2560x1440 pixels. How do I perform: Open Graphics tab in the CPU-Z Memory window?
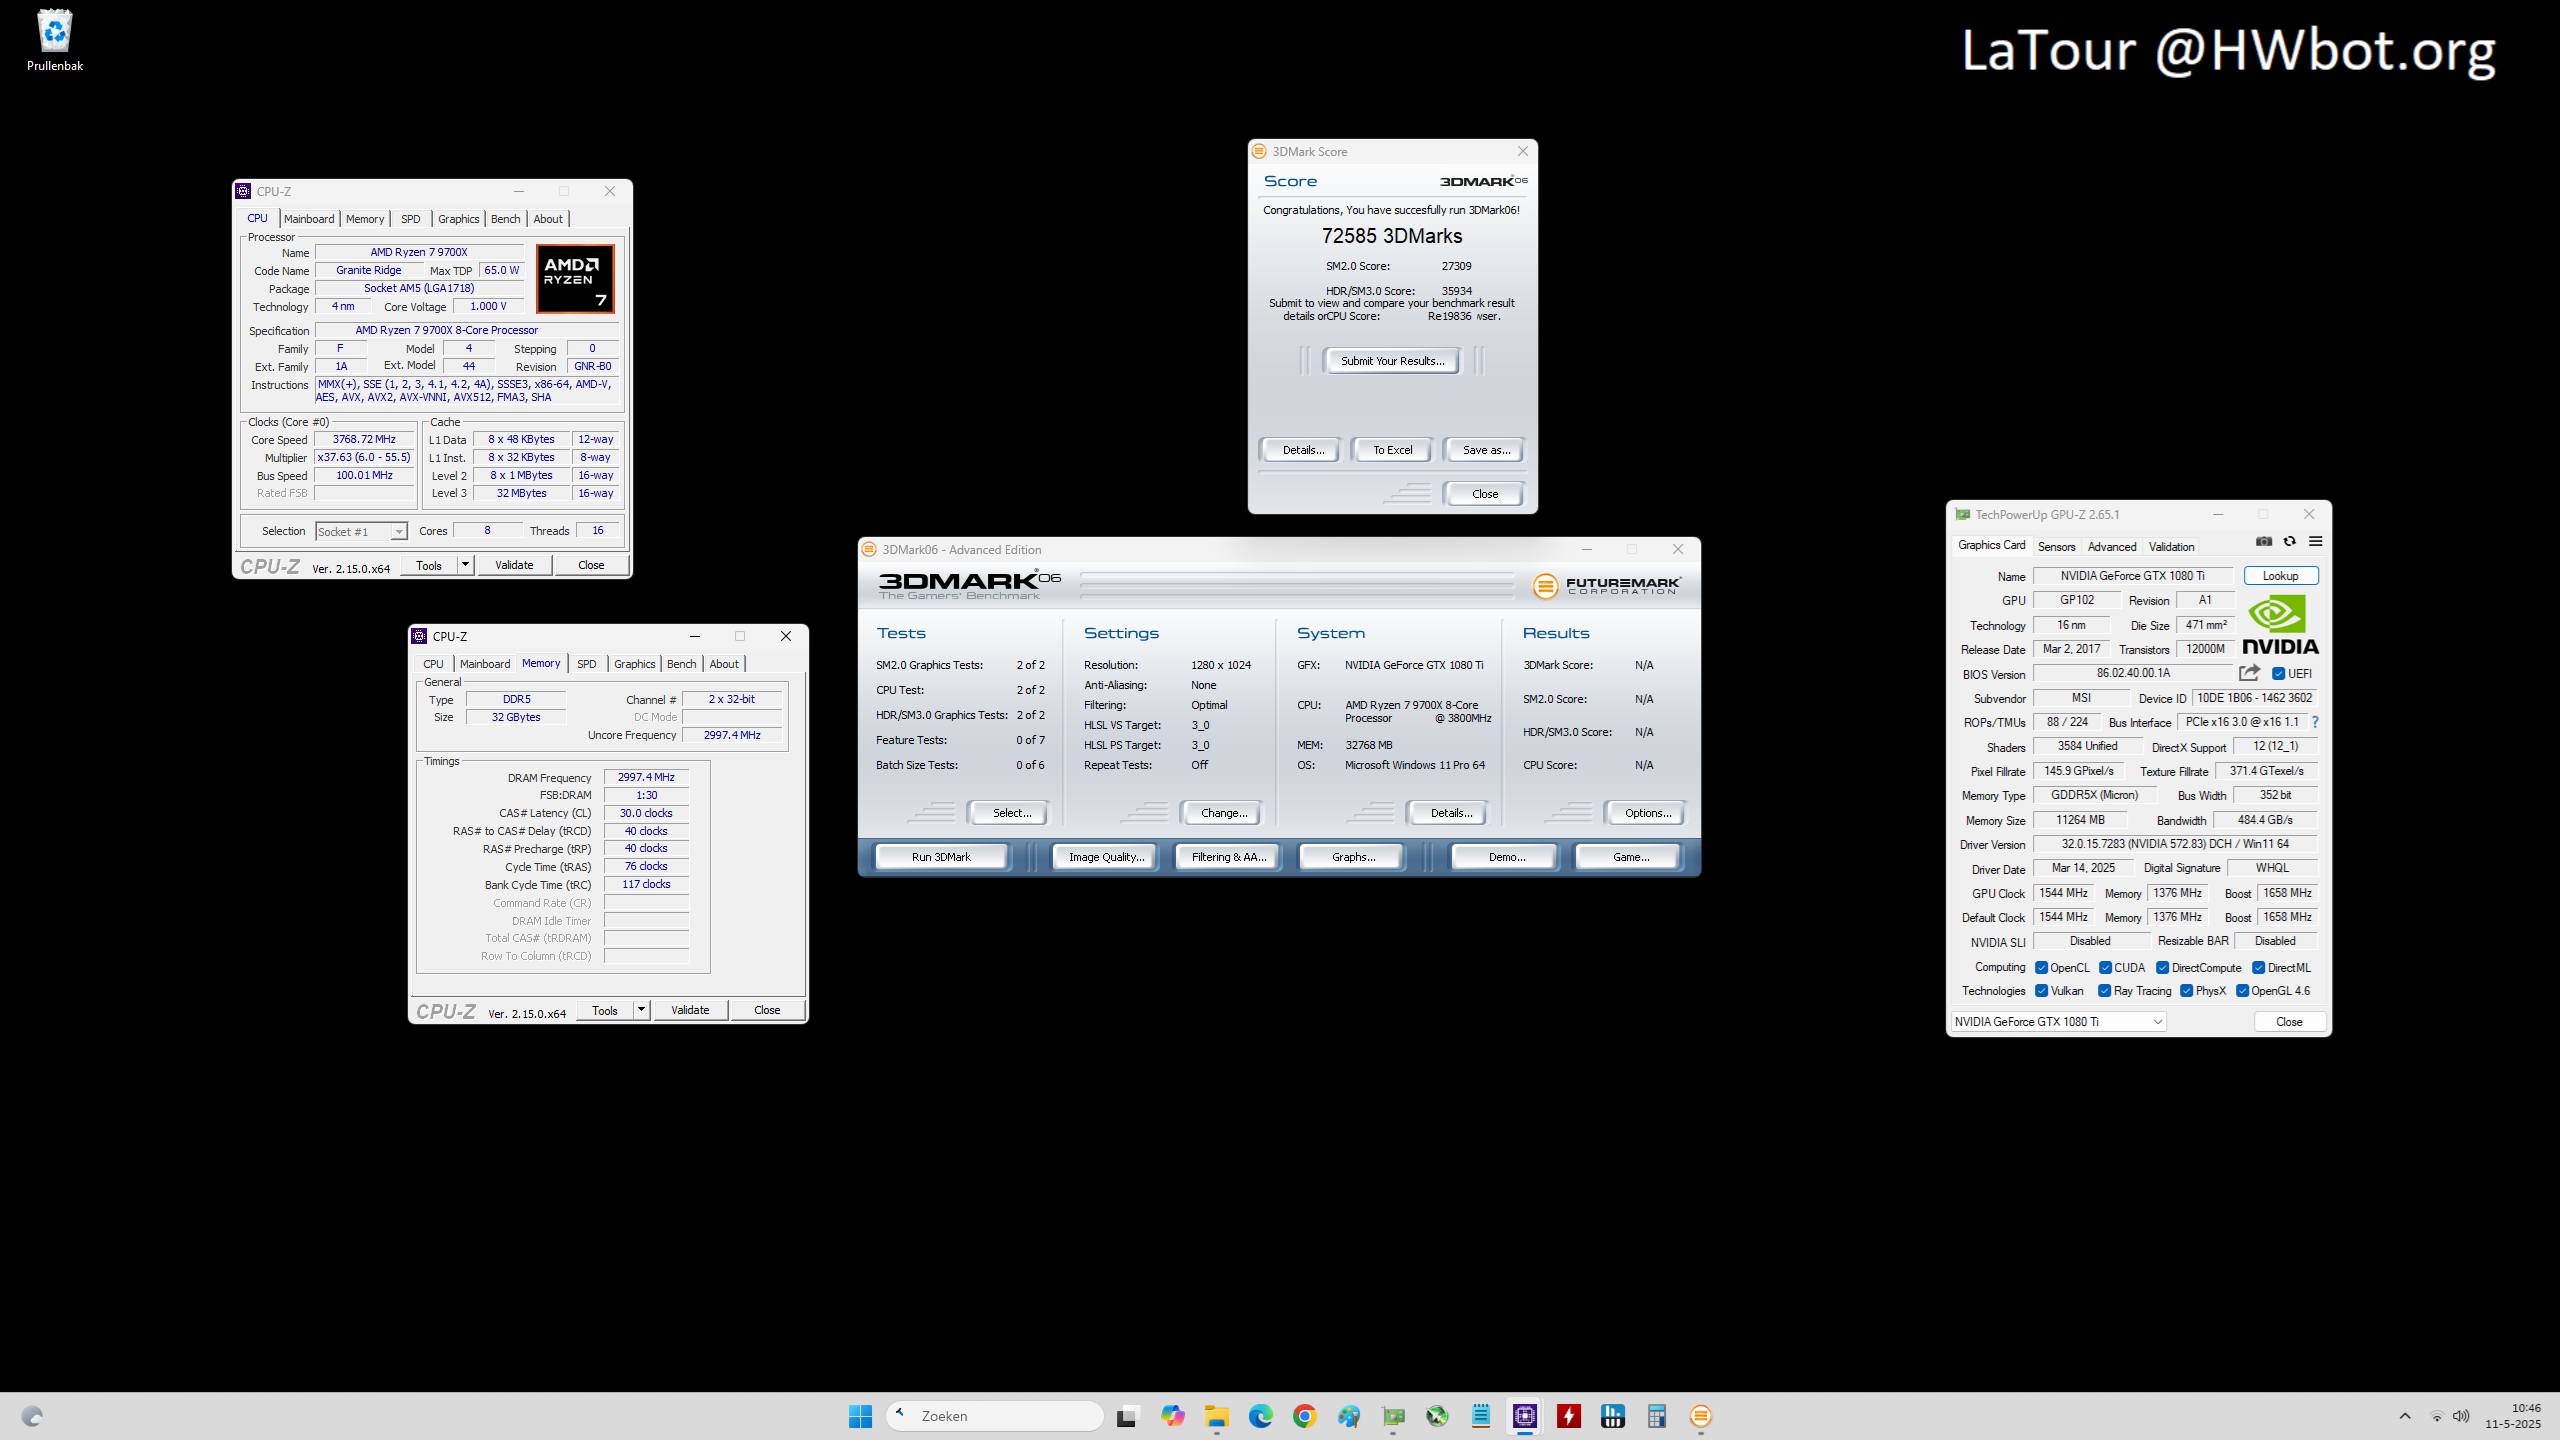(635, 664)
